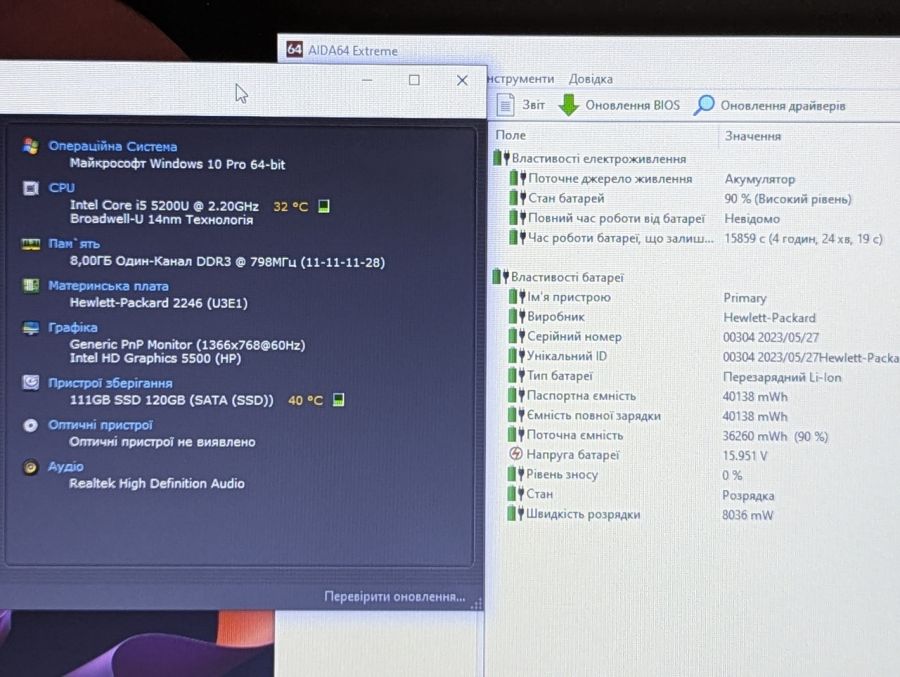Click the value 36260 mWh (90 %)

(x=775, y=436)
